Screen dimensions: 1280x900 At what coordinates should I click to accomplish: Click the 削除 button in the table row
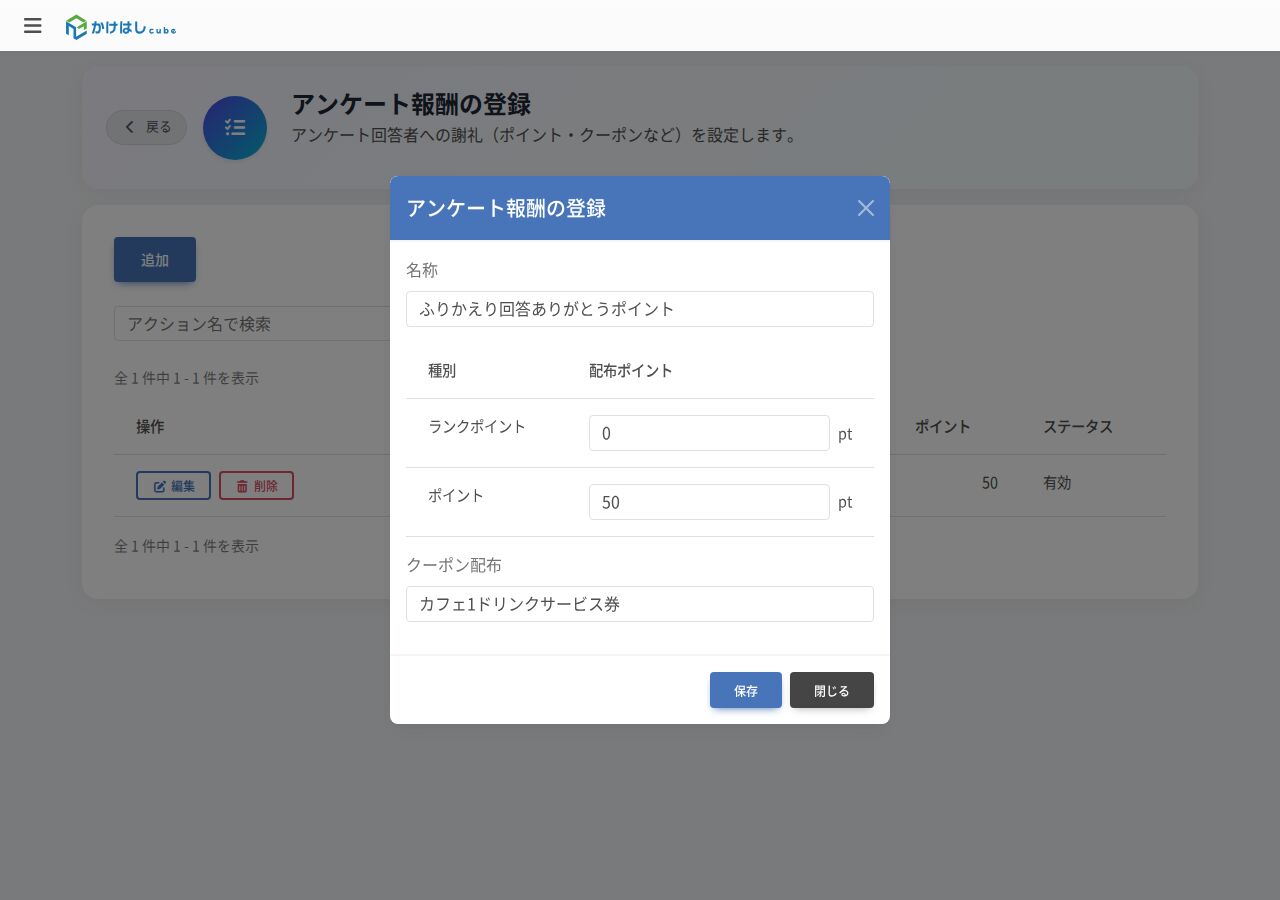(x=256, y=486)
